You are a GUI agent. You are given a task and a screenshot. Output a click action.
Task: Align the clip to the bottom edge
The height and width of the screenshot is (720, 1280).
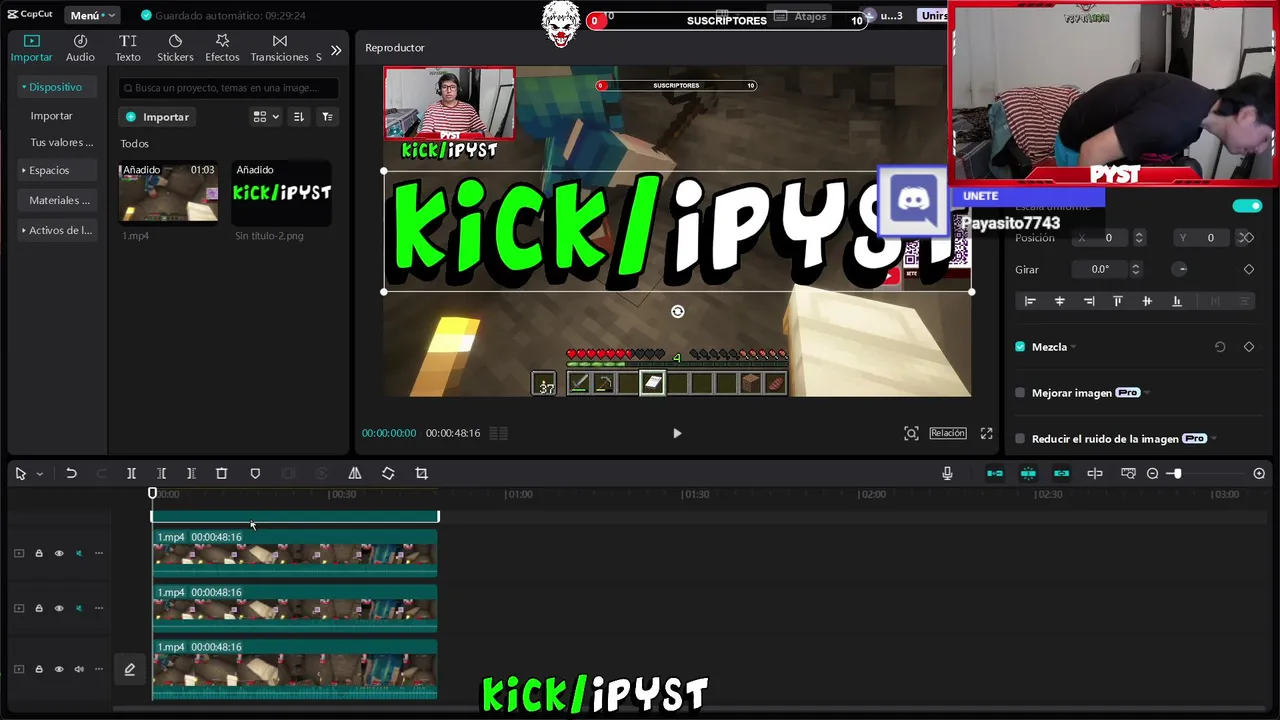tap(1177, 301)
